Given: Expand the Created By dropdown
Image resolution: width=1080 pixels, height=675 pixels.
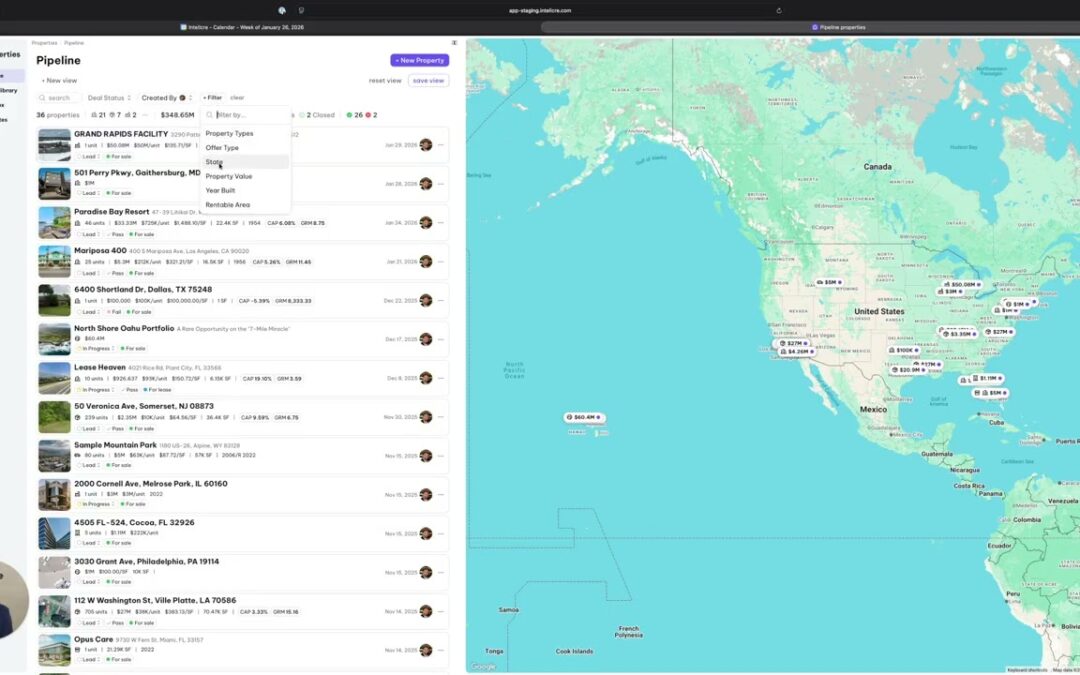Looking at the screenshot, I should (x=163, y=97).
